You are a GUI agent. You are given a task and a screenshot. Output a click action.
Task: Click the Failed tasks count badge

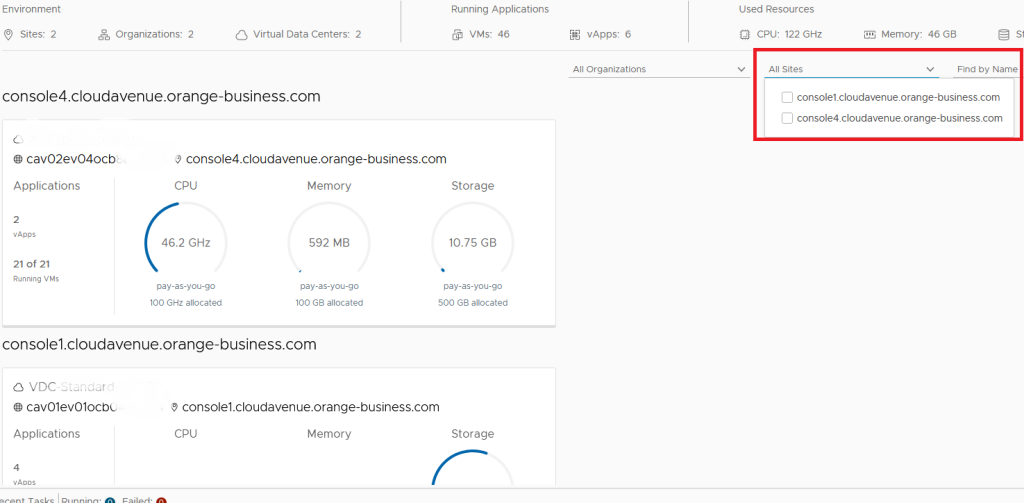pyautogui.click(x=161, y=501)
